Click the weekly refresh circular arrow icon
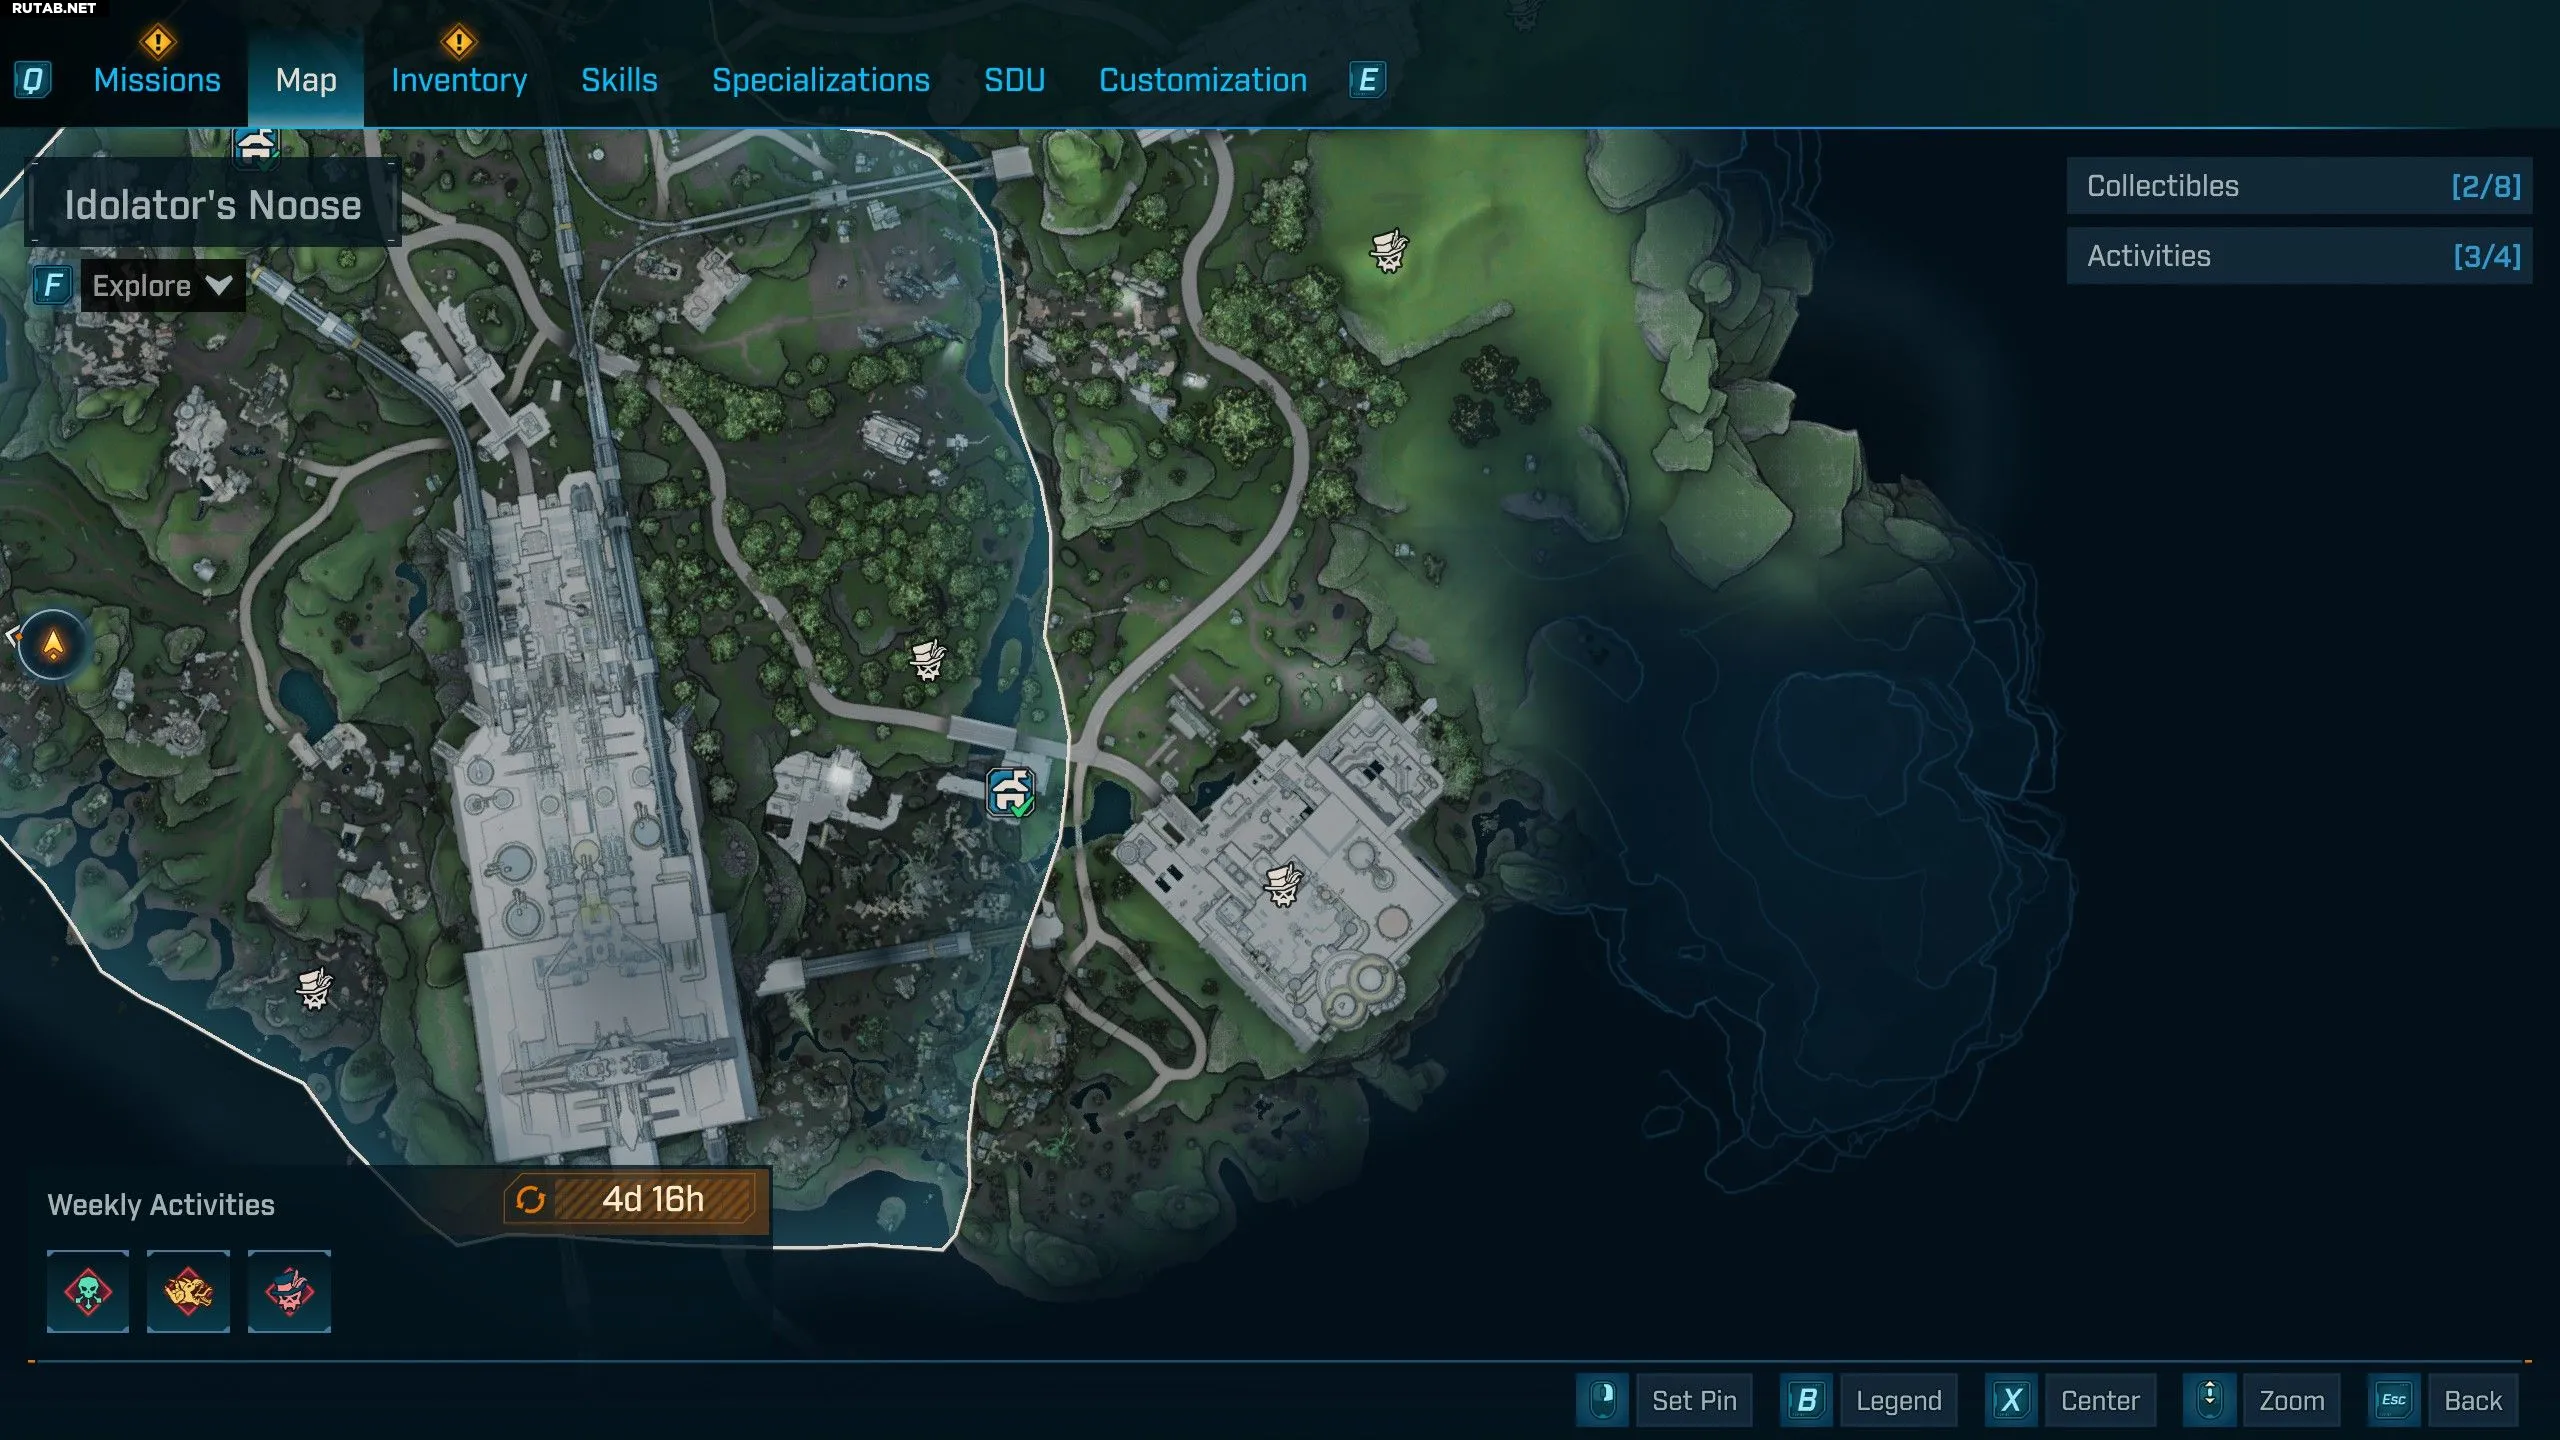The width and height of the screenshot is (2560, 1440). pyautogui.click(x=530, y=1199)
